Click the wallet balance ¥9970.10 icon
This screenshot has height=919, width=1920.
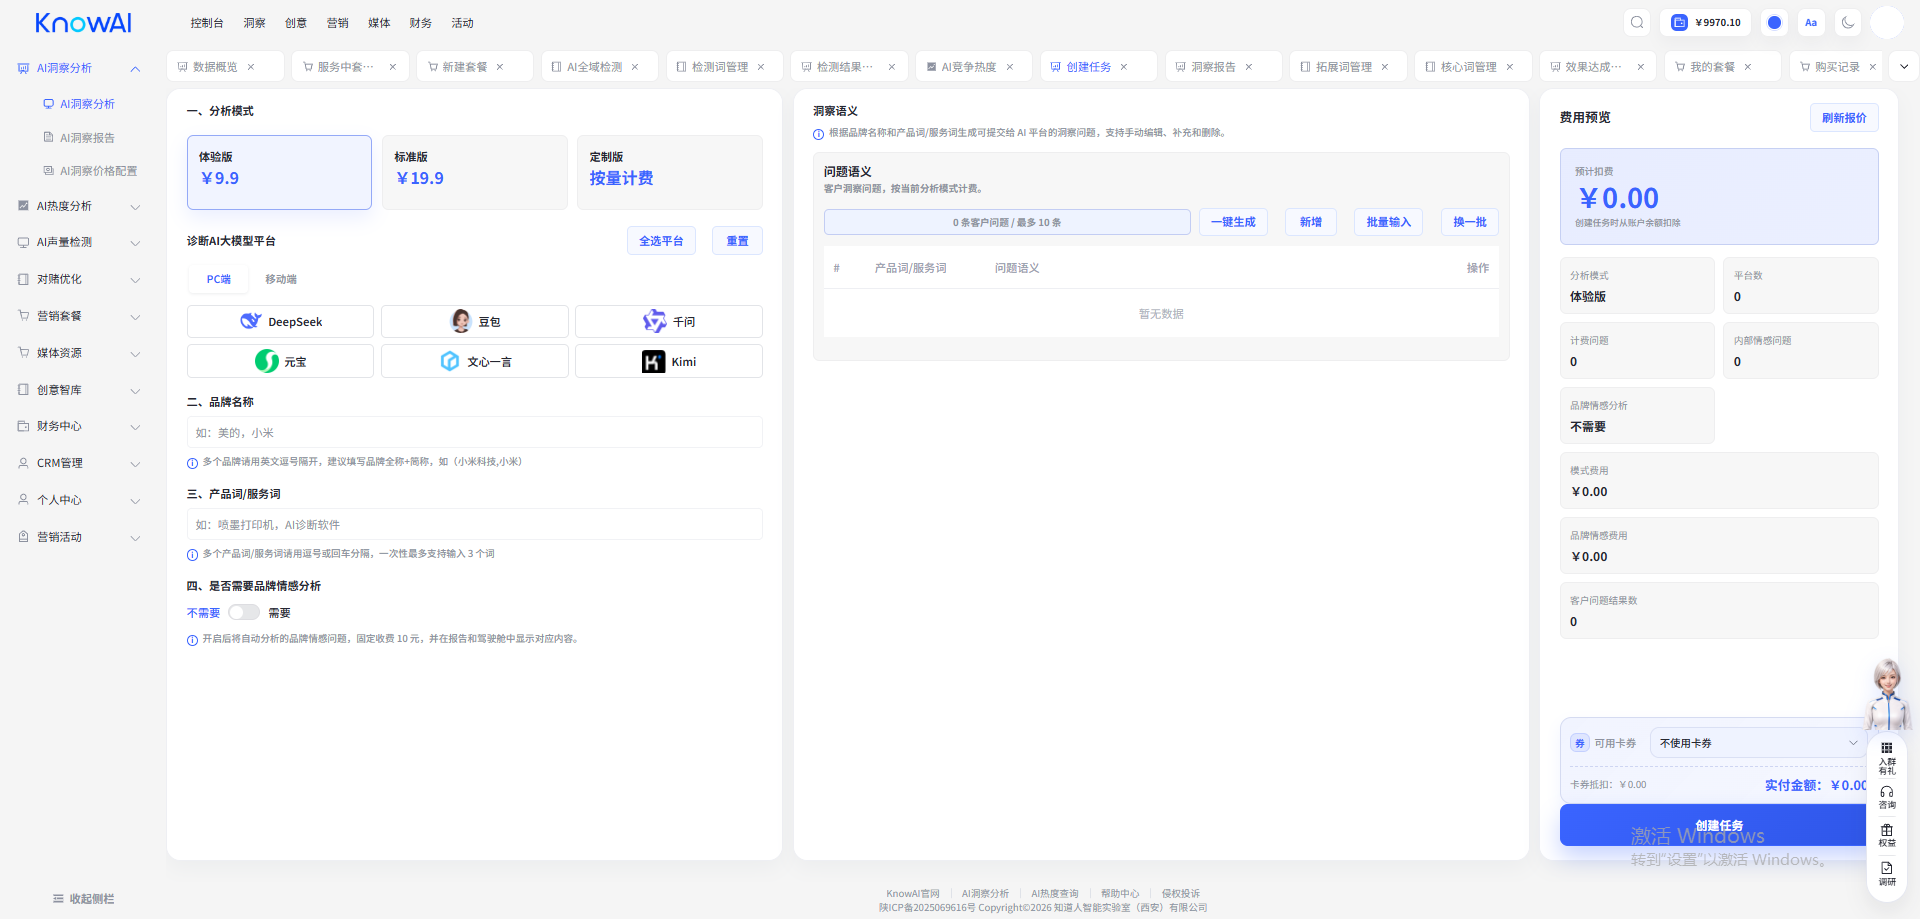(x=1705, y=22)
